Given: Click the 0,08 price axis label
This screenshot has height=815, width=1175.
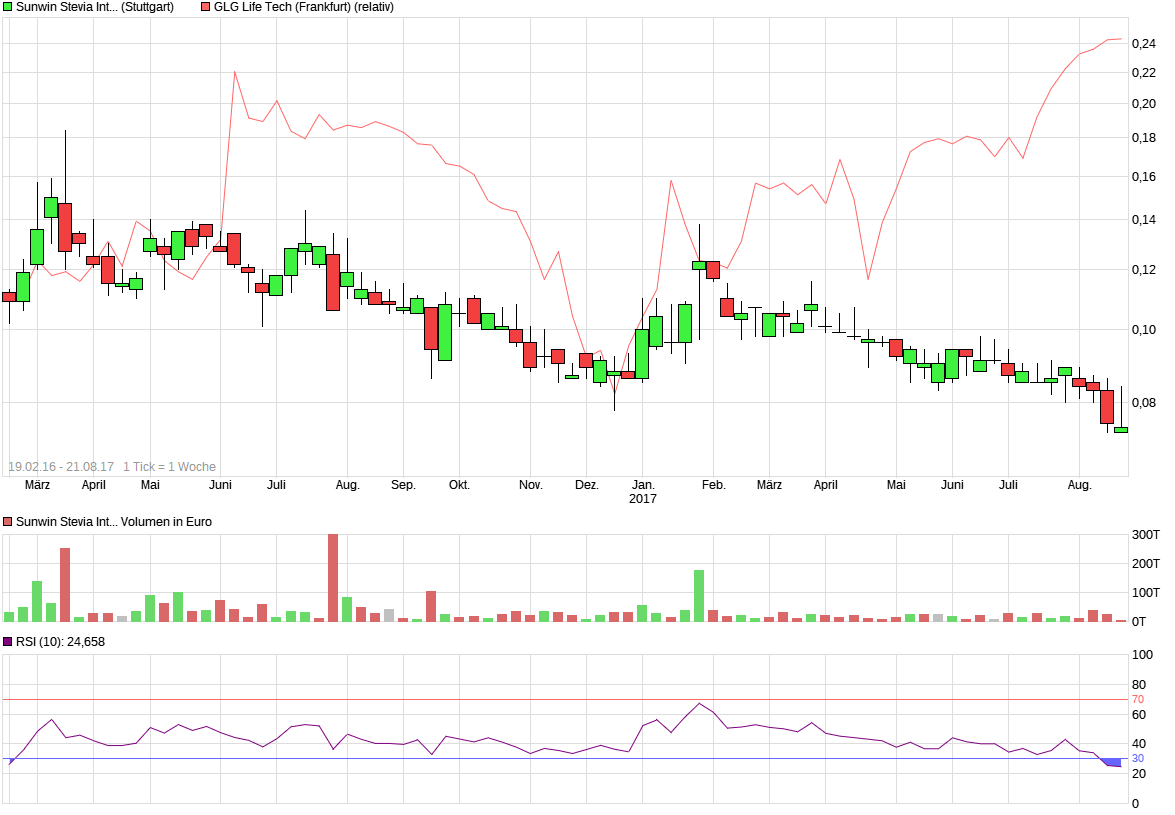Looking at the screenshot, I should (x=1144, y=403).
